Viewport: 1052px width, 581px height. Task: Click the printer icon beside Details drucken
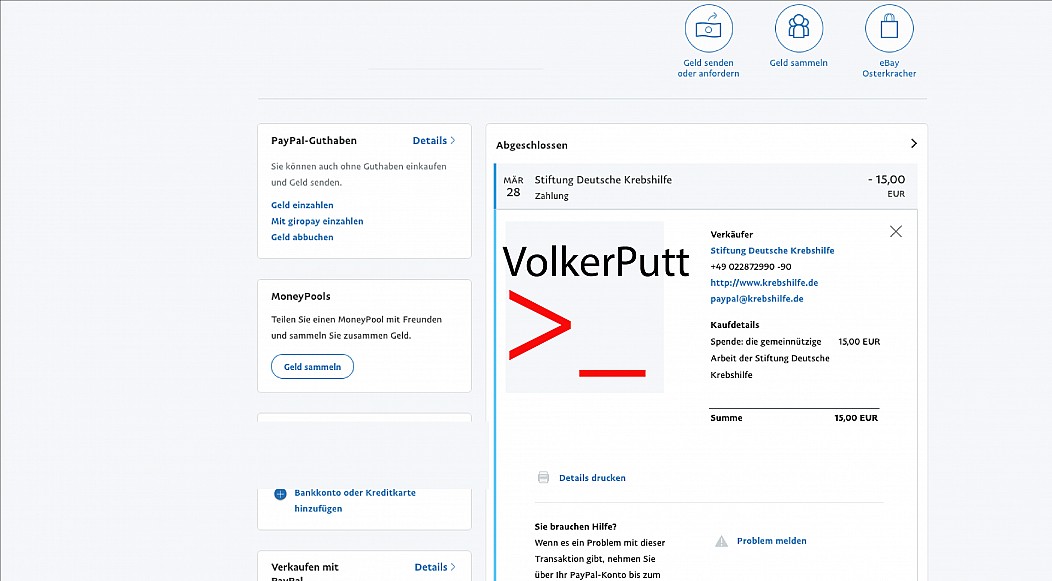pos(543,478)
